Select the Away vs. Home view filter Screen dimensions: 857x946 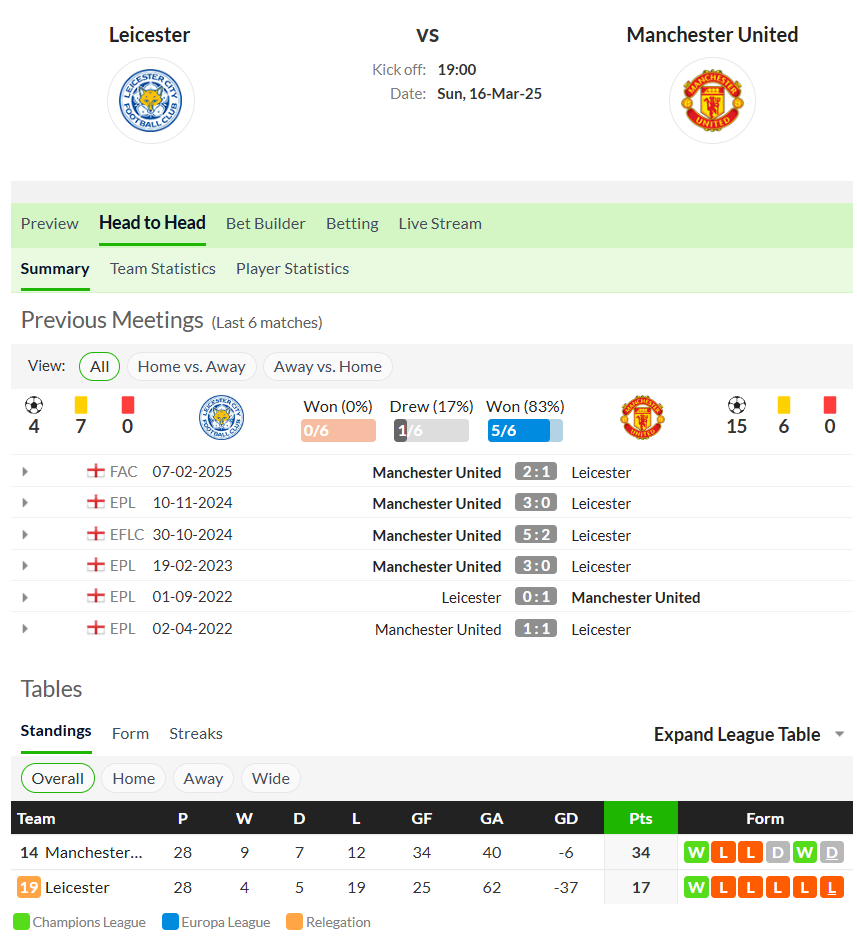click(x=328, y=367)
